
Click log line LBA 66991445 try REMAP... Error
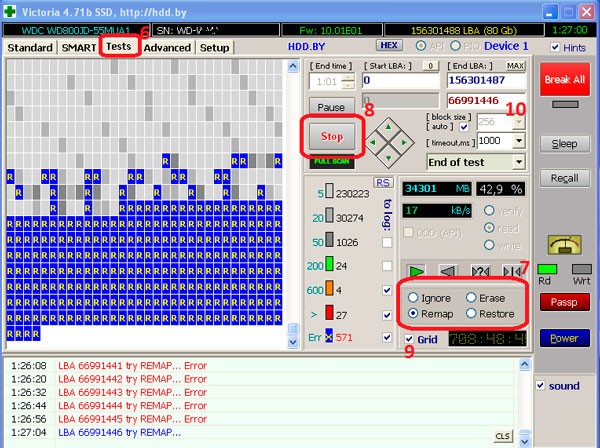[x=132, y=419]
